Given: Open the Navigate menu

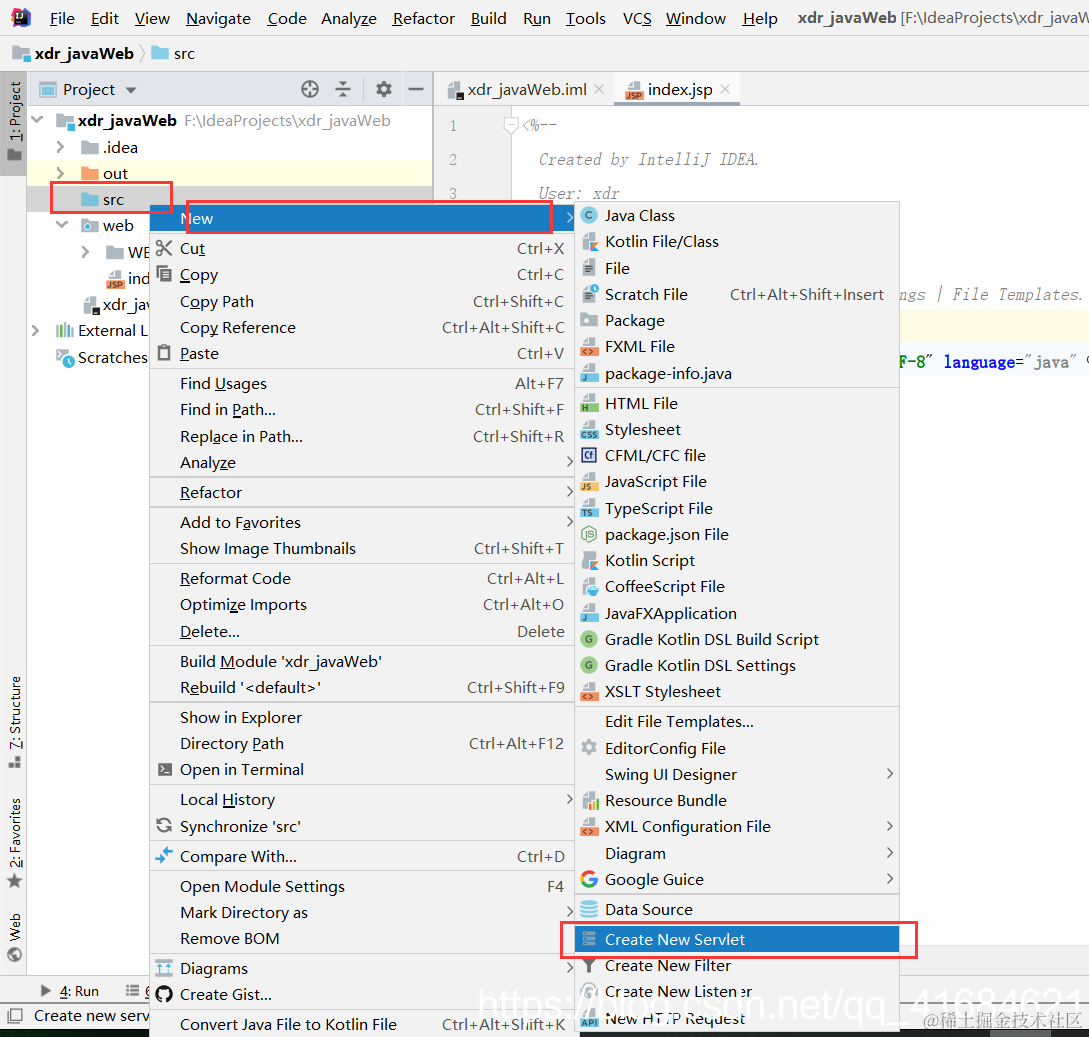Looking at the screenshot, I should click(218, 19).
